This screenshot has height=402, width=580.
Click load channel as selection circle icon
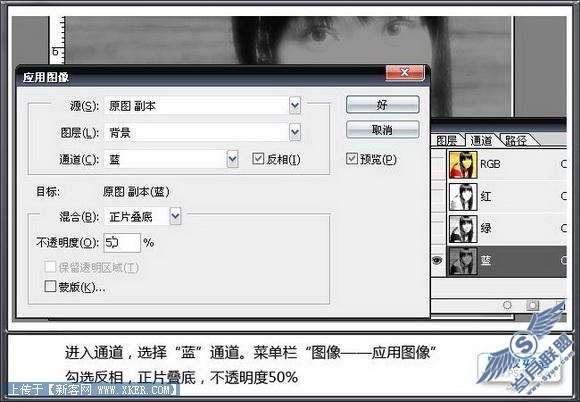coord(507,305)
